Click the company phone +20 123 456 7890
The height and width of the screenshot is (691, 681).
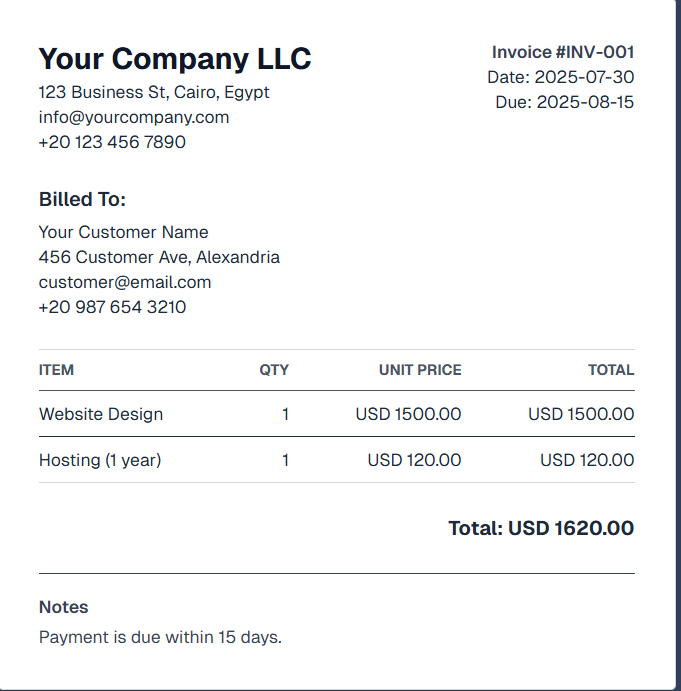coord(112,142)
